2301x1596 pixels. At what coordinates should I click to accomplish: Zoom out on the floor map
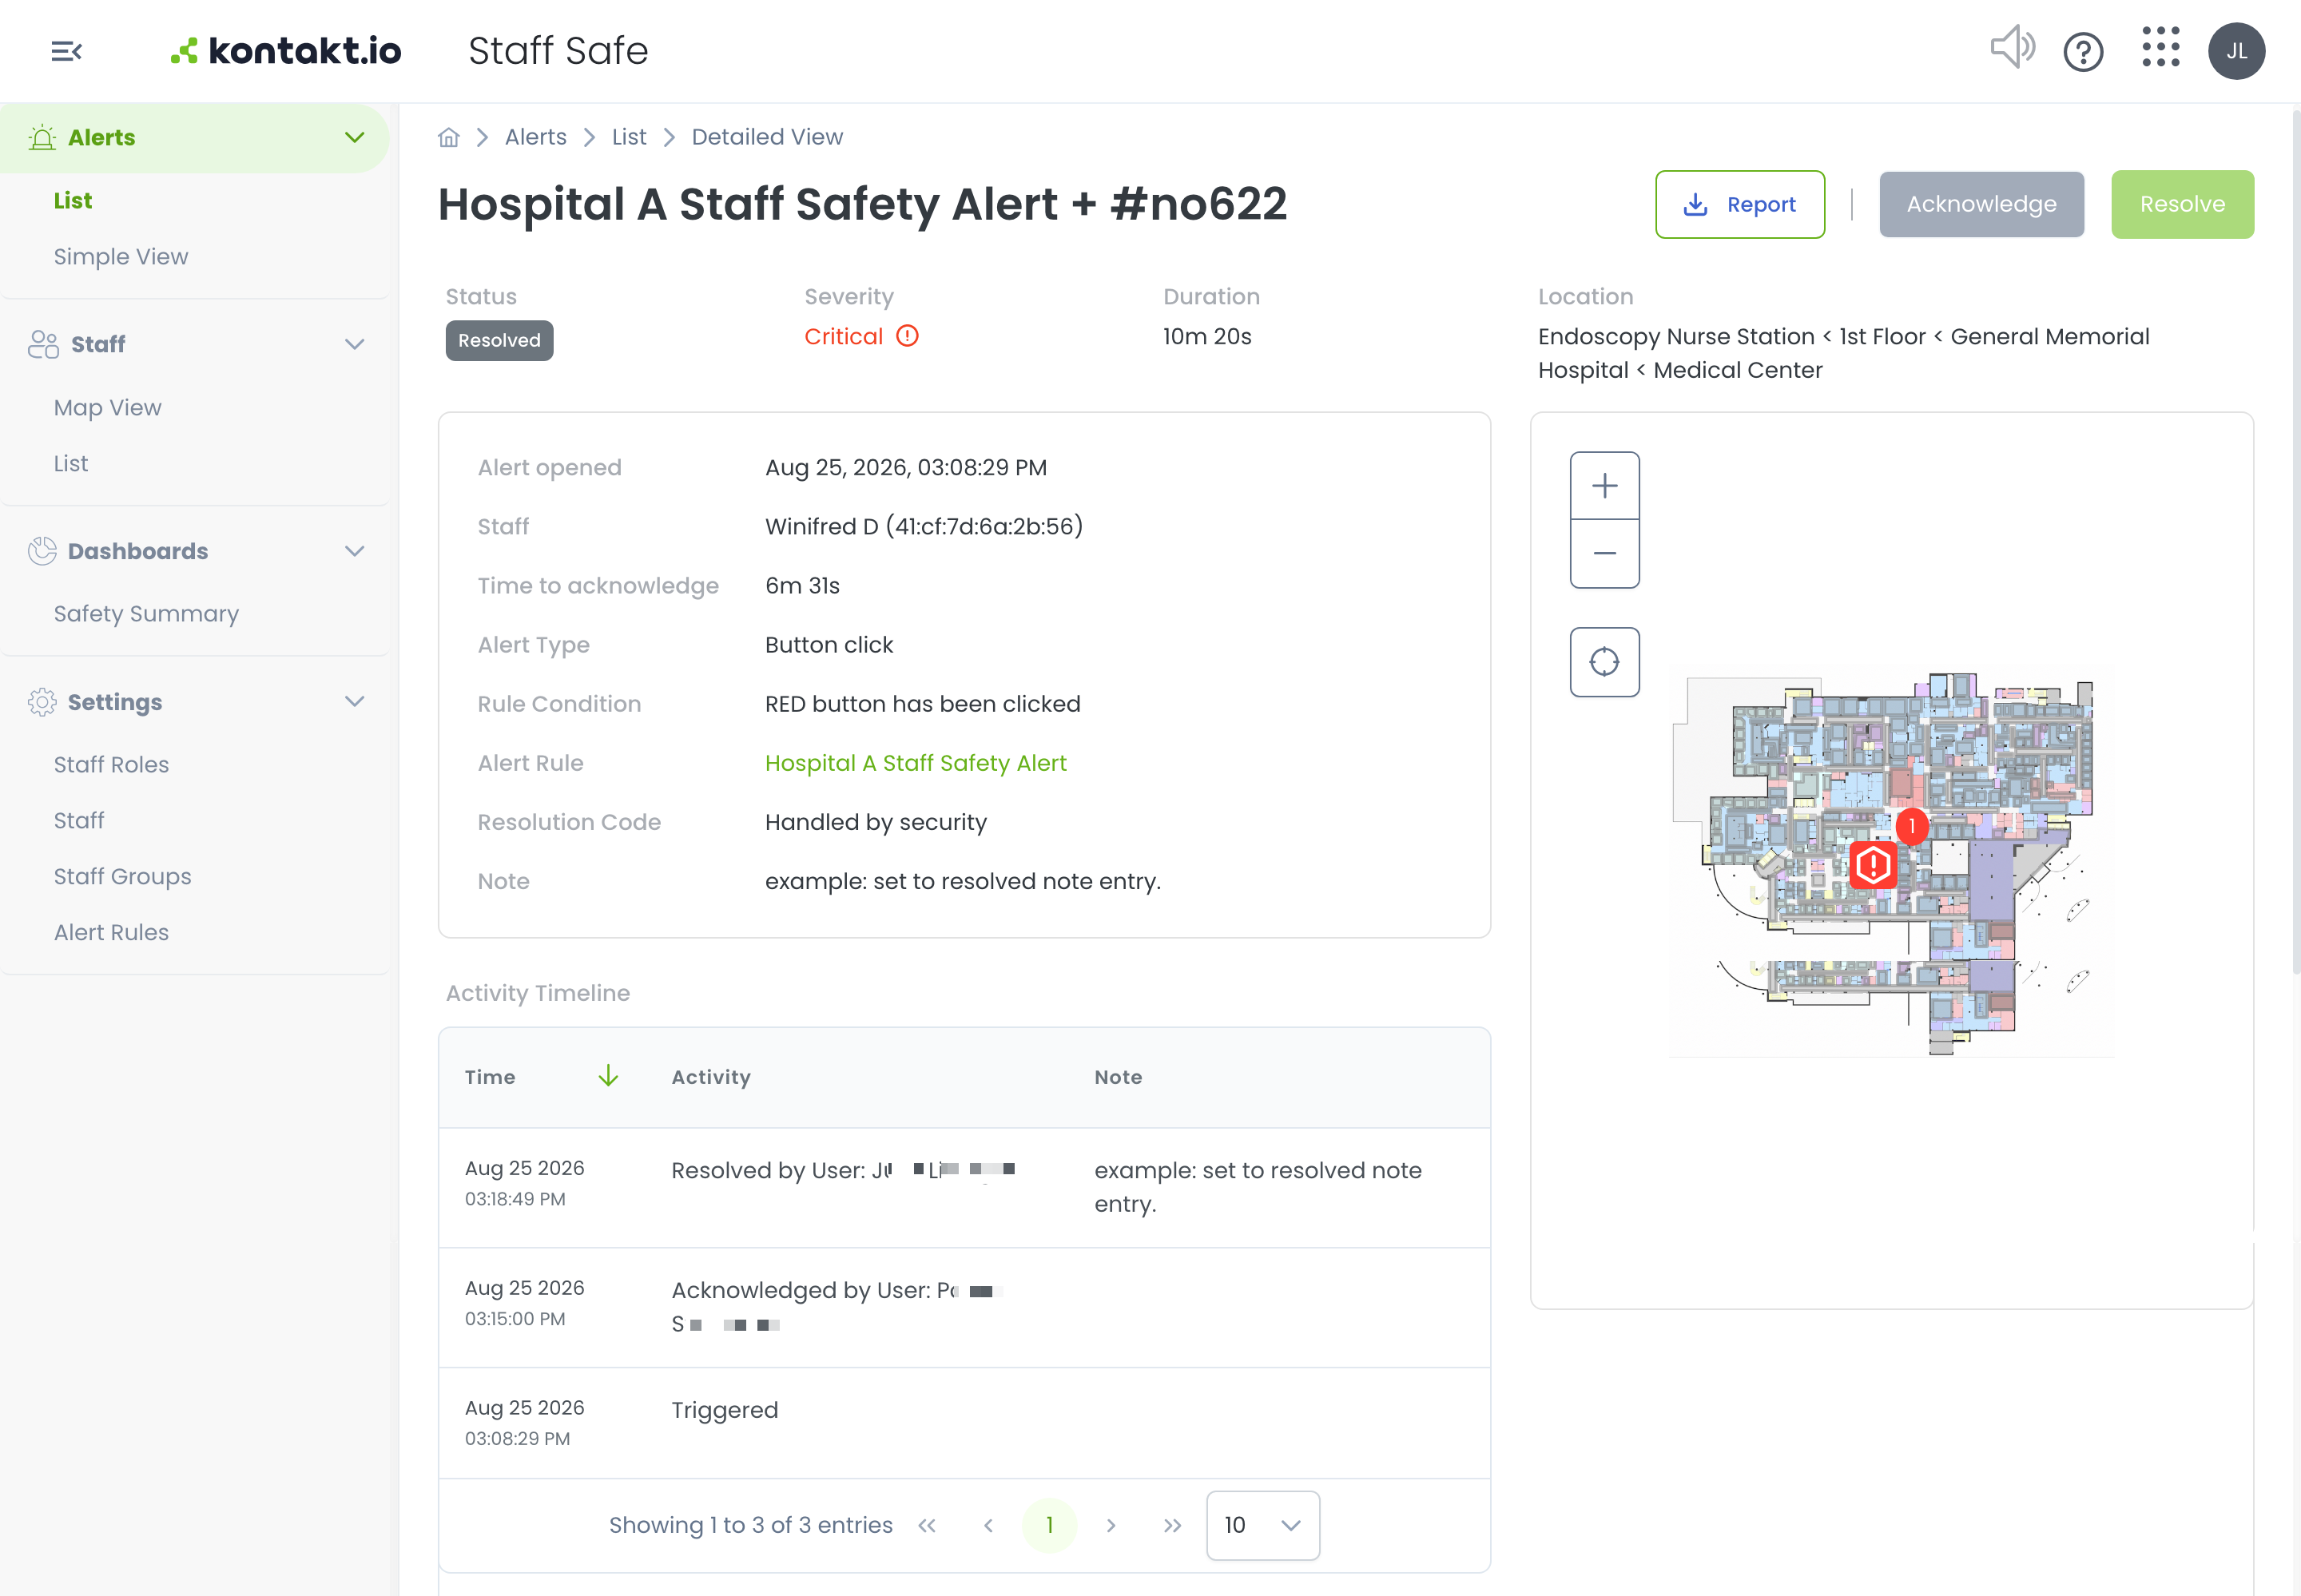(1604, 554)
